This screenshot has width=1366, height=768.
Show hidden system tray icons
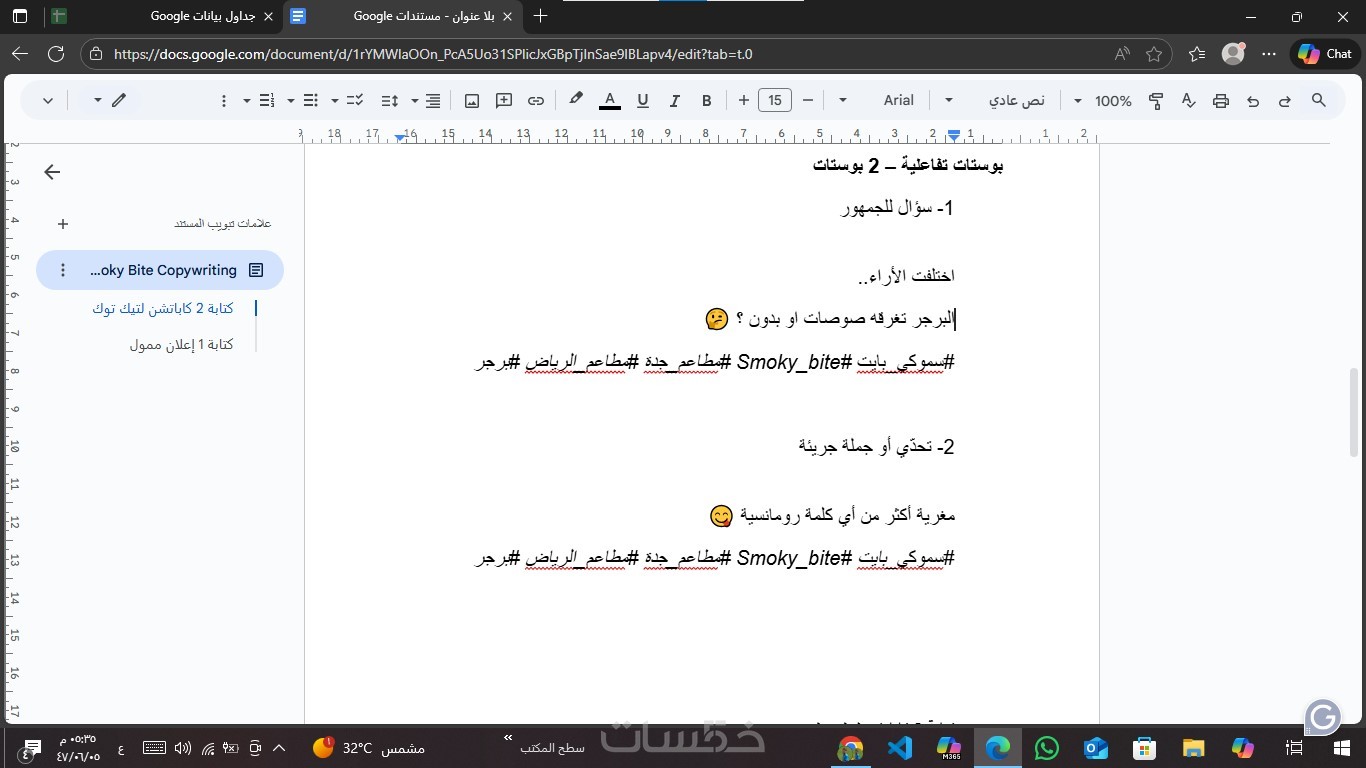[279, 748]
